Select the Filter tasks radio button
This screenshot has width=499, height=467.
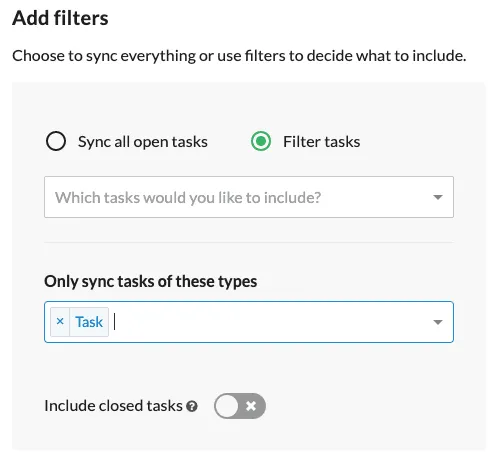261,141
